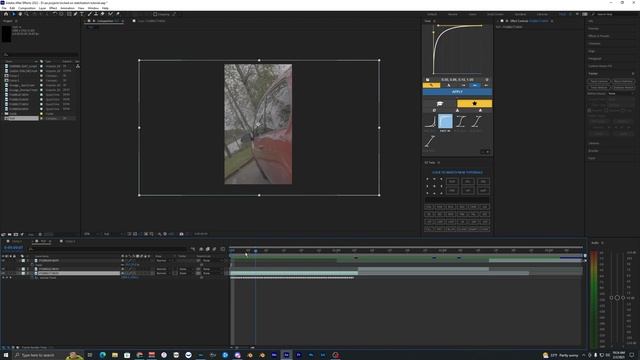Screen dimensions: 640x360
Task: Select the Puppet Pin tool
Action: (118, 14)
